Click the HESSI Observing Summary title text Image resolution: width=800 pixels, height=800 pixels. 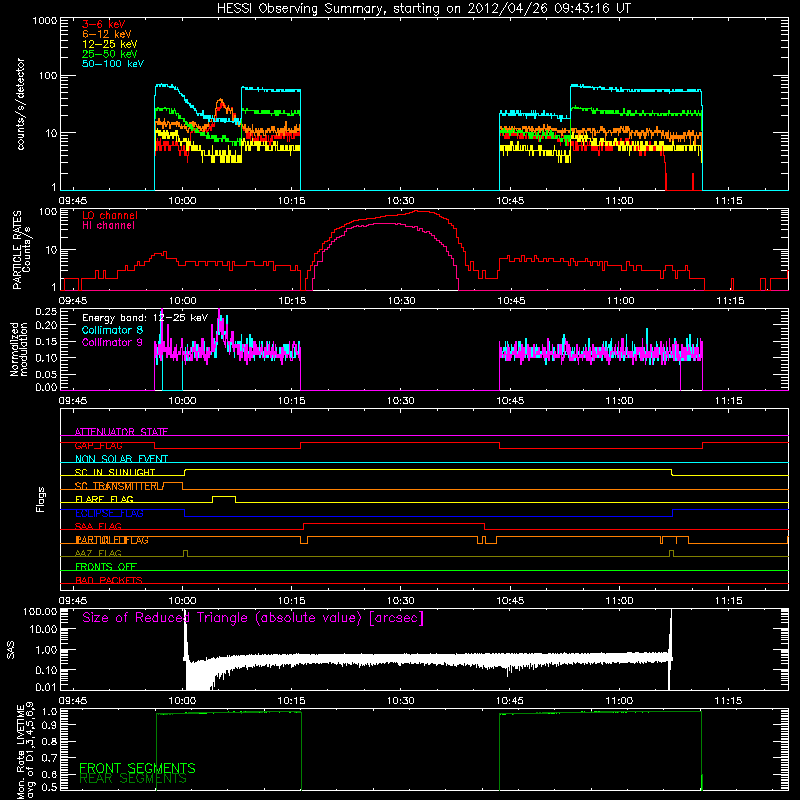point(423,9)
